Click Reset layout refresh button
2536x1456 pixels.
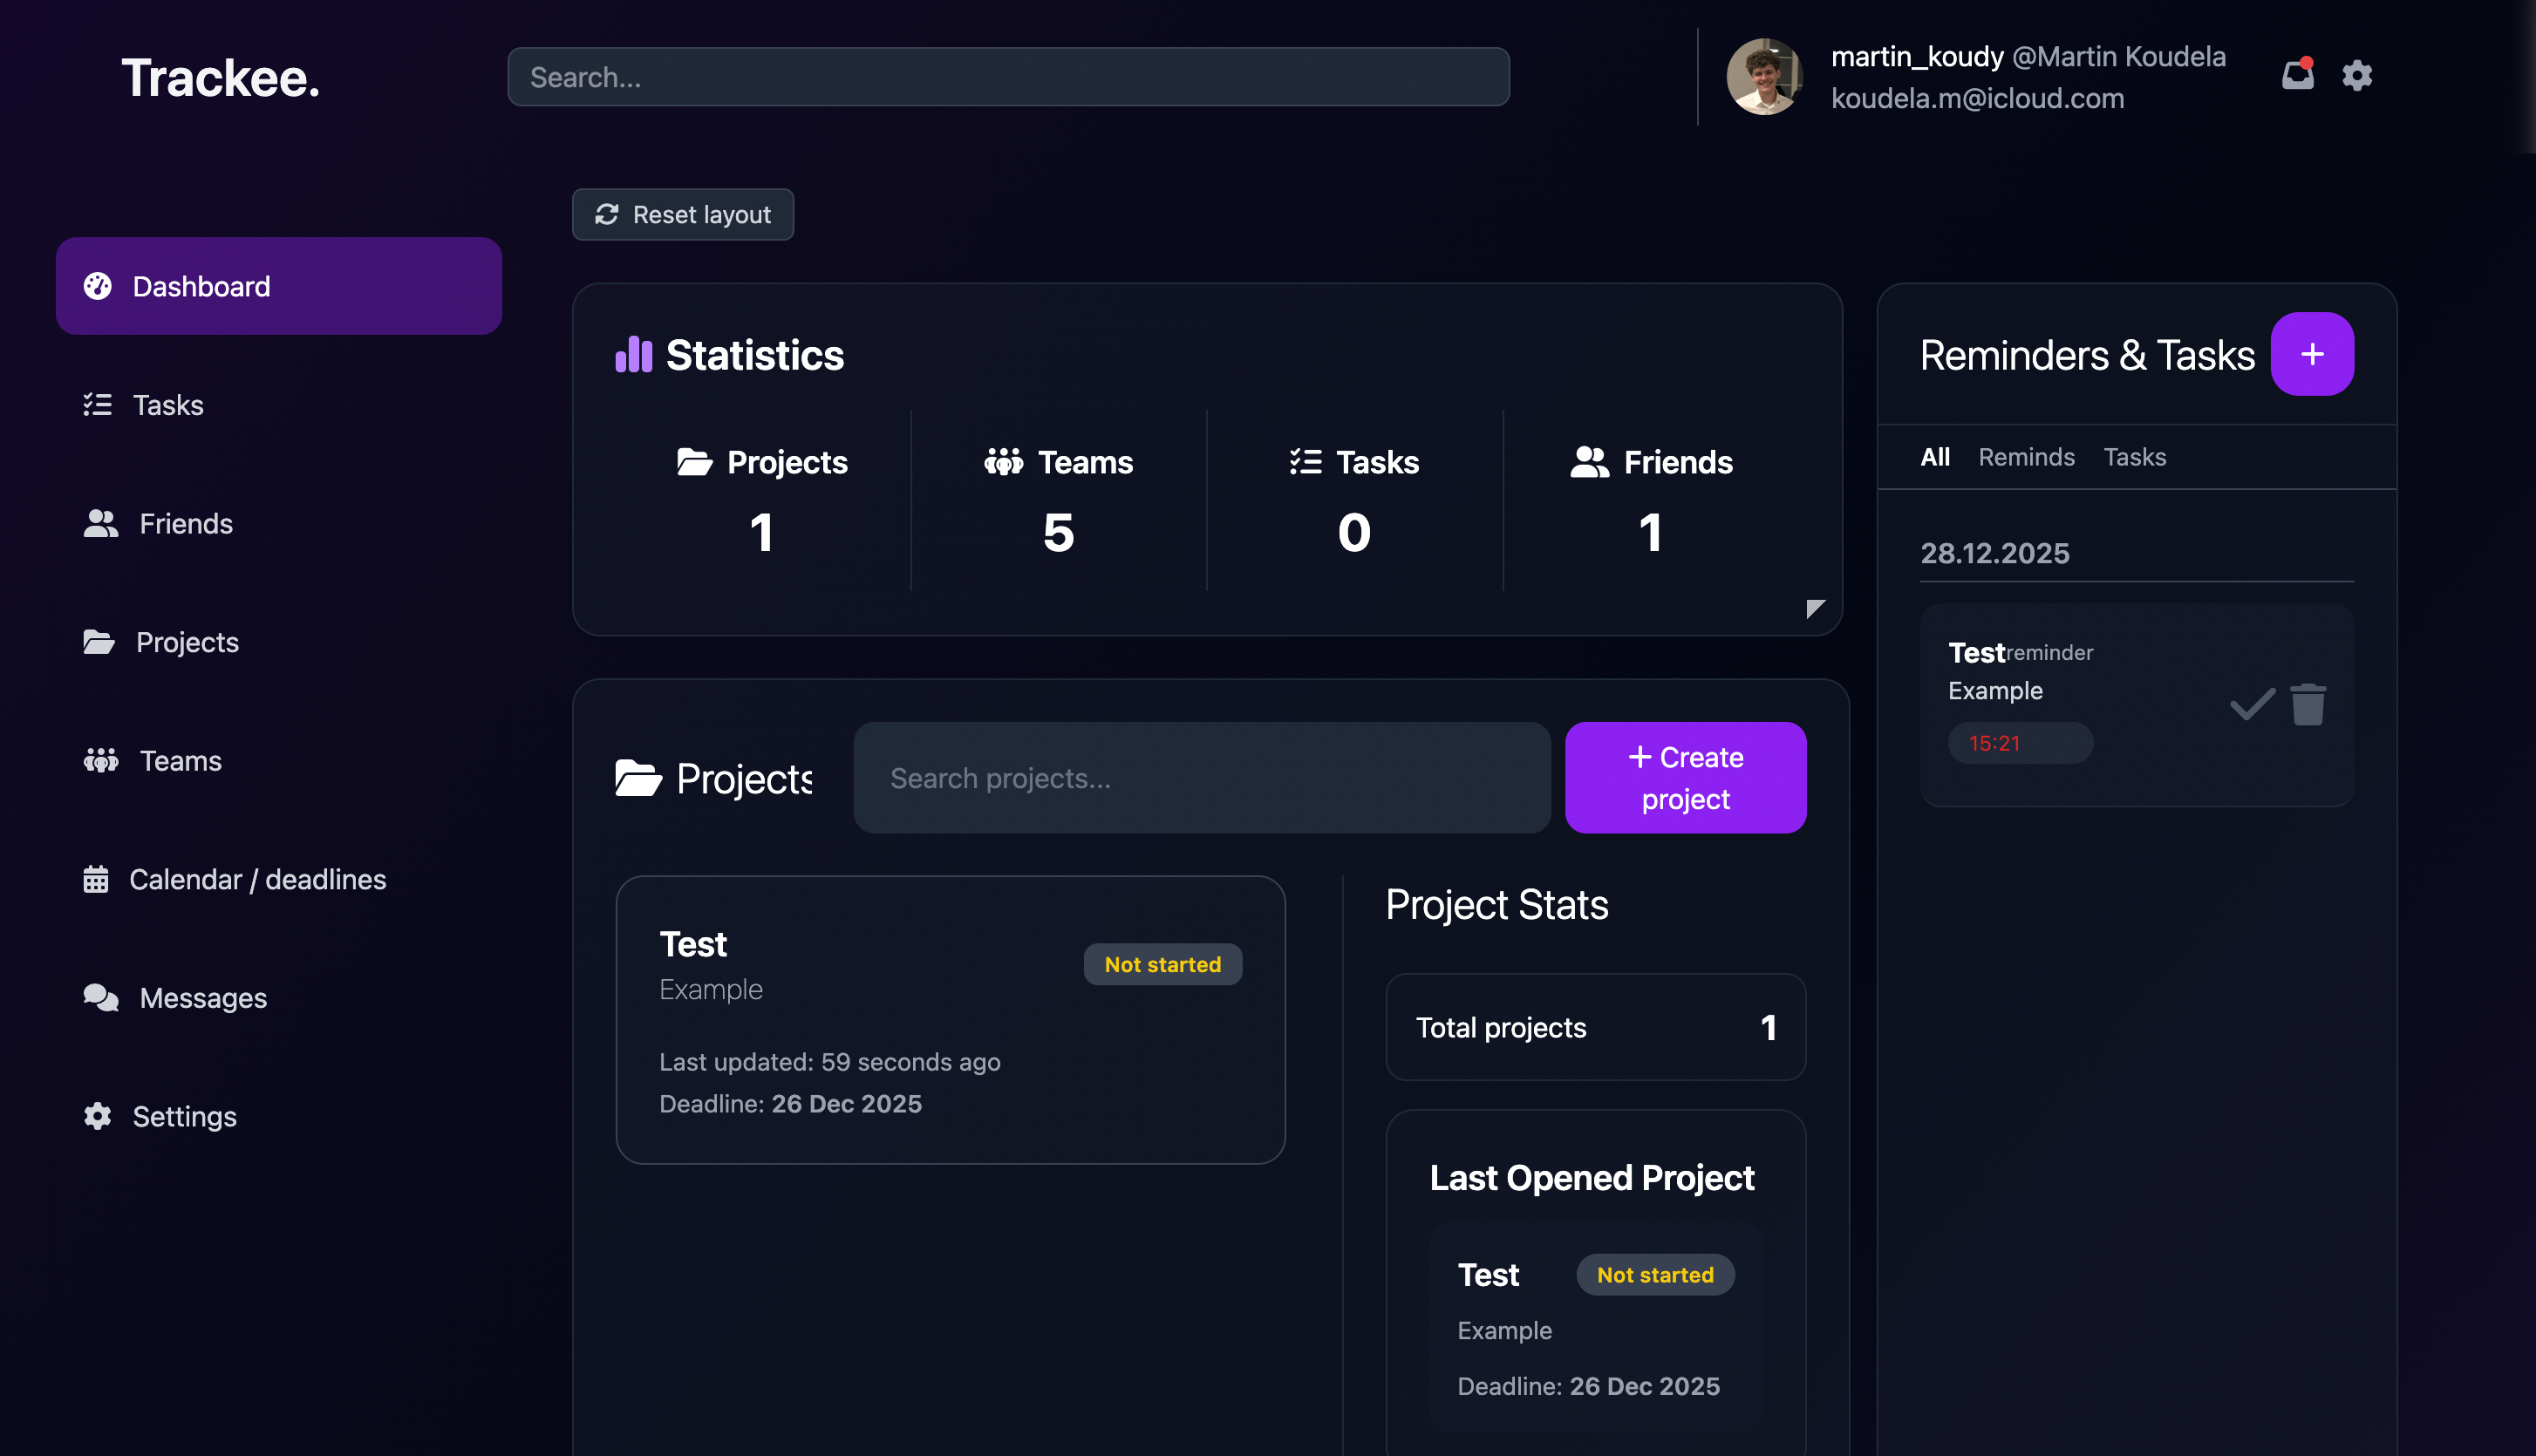682,214
